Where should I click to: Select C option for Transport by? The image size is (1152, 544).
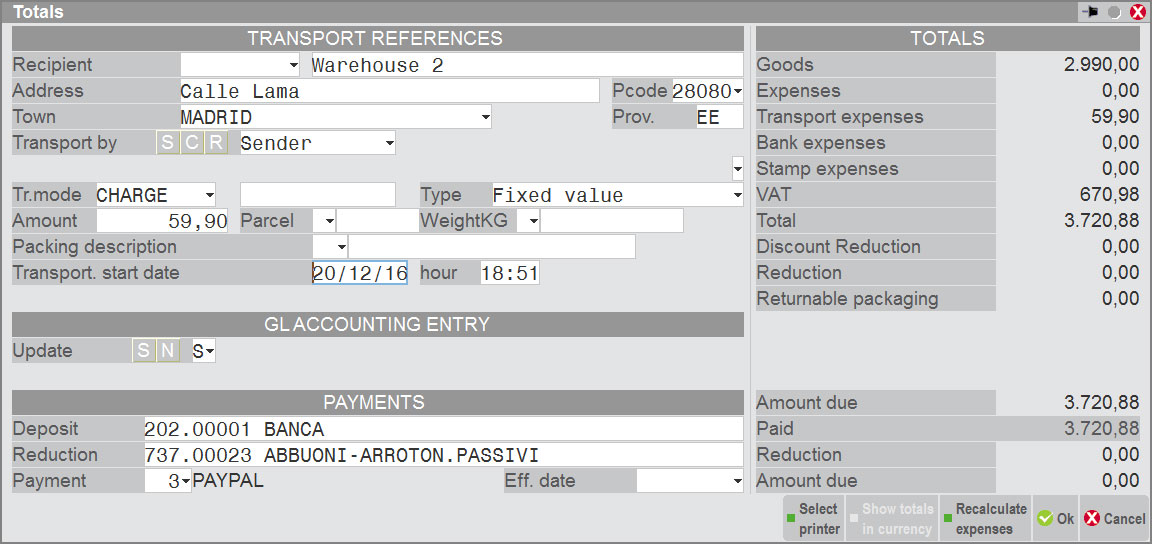coord(192,143)
